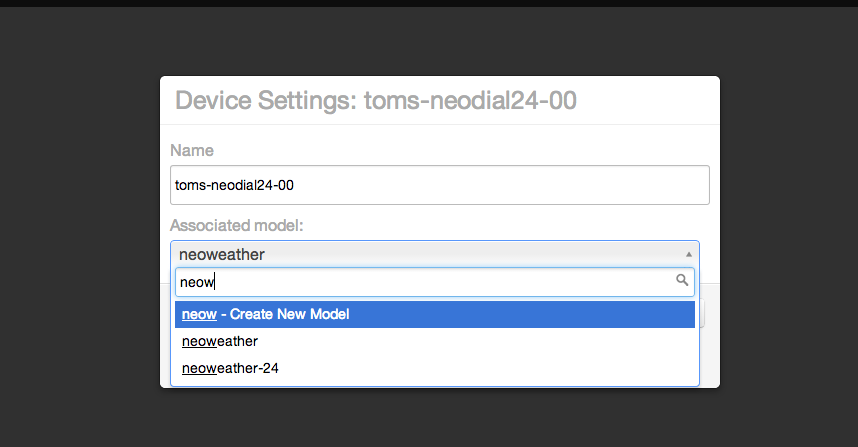Screen dimensions: 858x447
Task: Dismiss the dialog by clicking the dark backdrop
Action: point(80,250)
